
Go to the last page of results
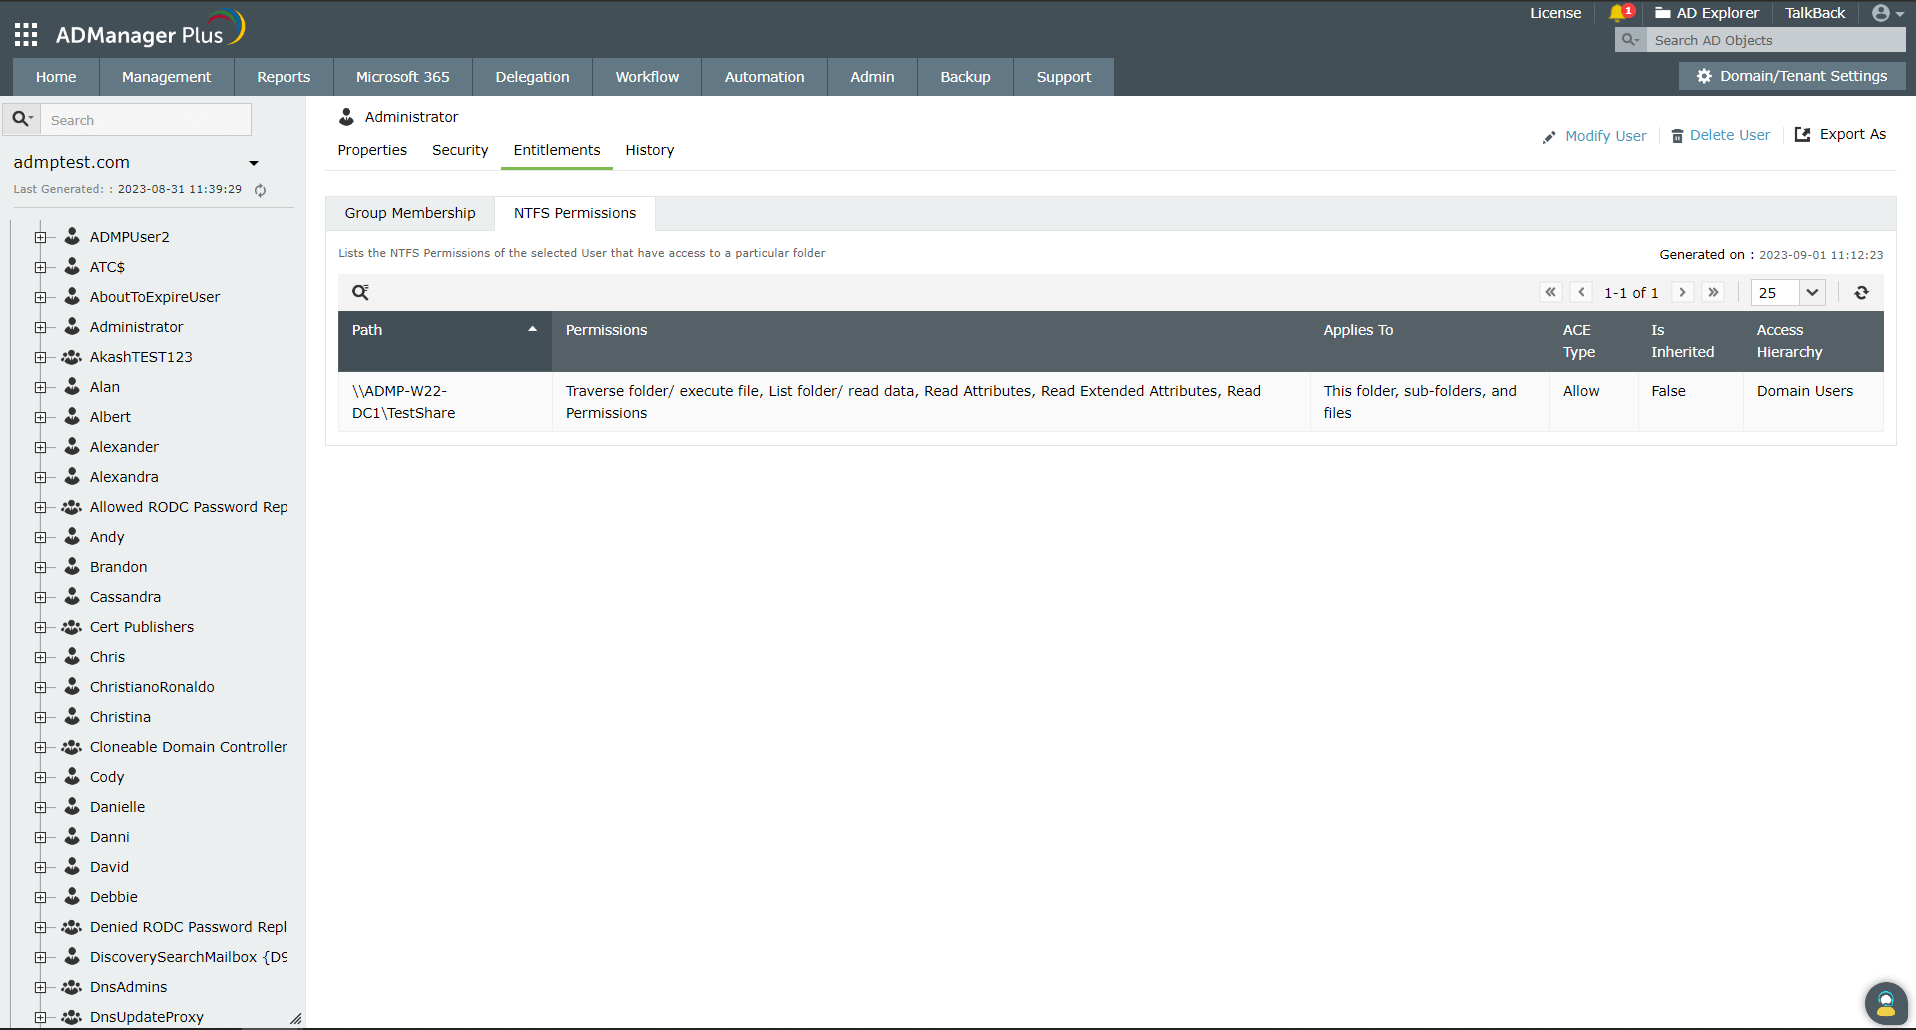pyautogui.click(x=1713, y=292)
